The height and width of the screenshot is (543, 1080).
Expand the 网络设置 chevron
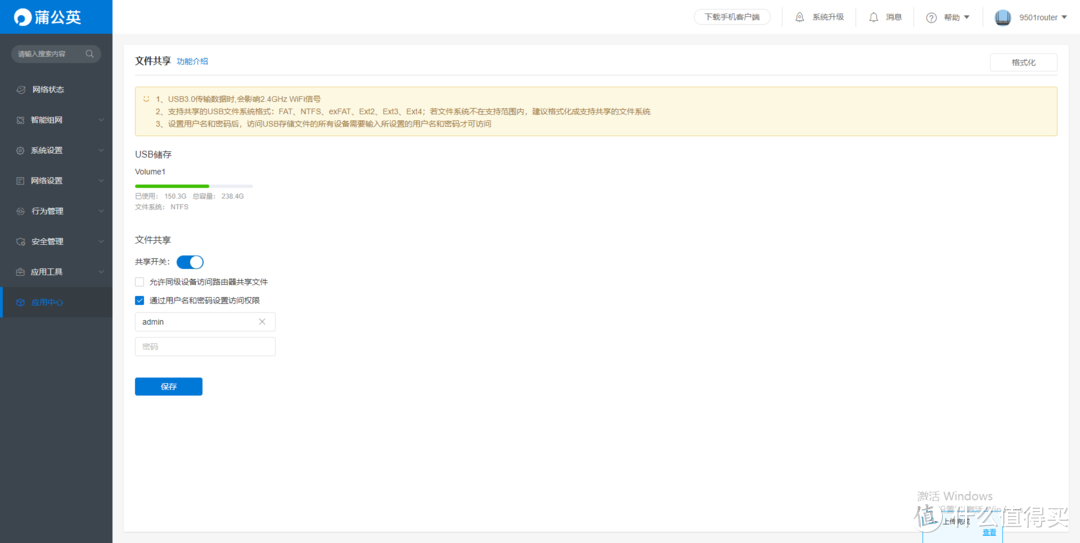[x=101, y=181]
